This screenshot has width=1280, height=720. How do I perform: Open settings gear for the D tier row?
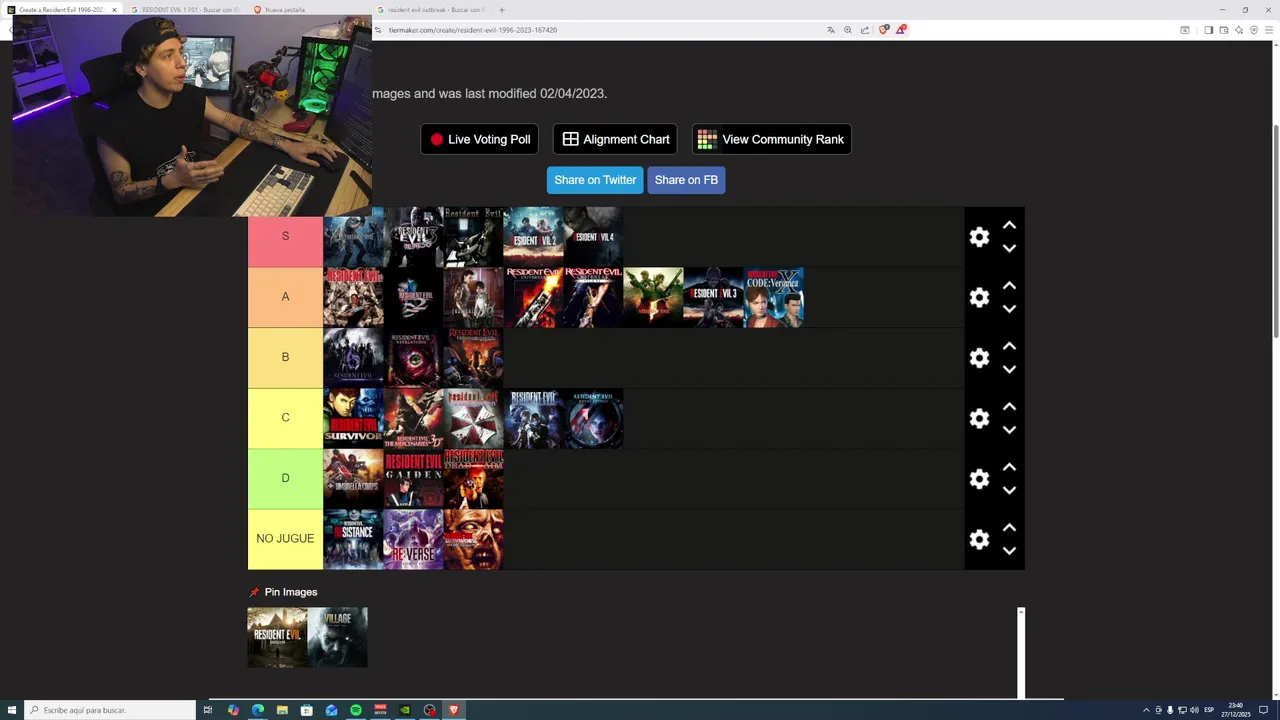pos(979,479)
